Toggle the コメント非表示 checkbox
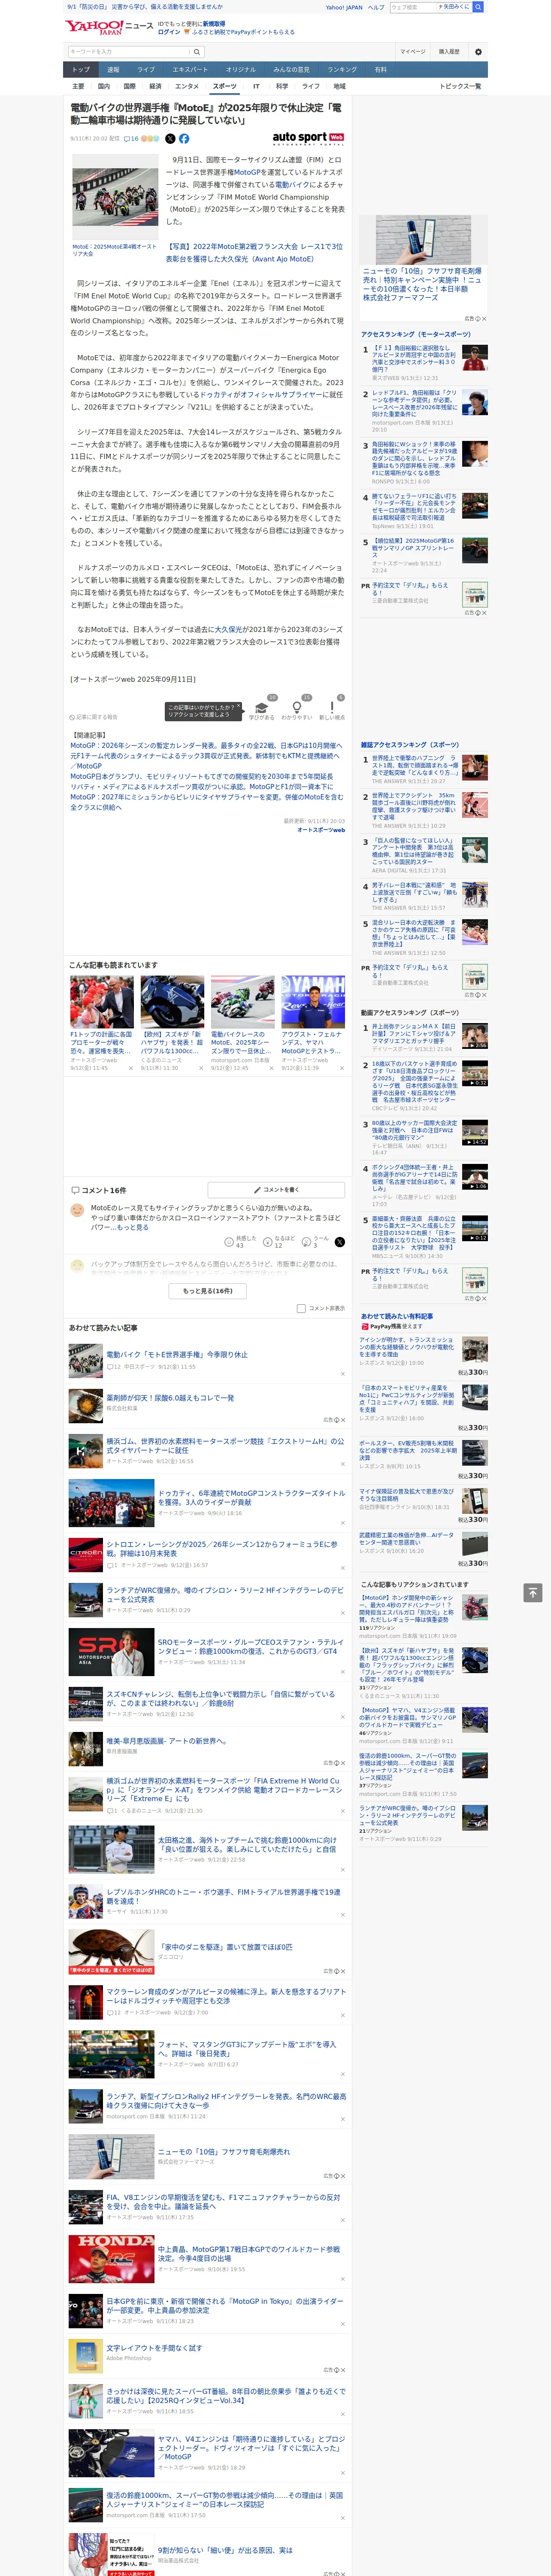Image resolution: width=551 pixels, height=2576 pixels. [x=301, y=1308]
